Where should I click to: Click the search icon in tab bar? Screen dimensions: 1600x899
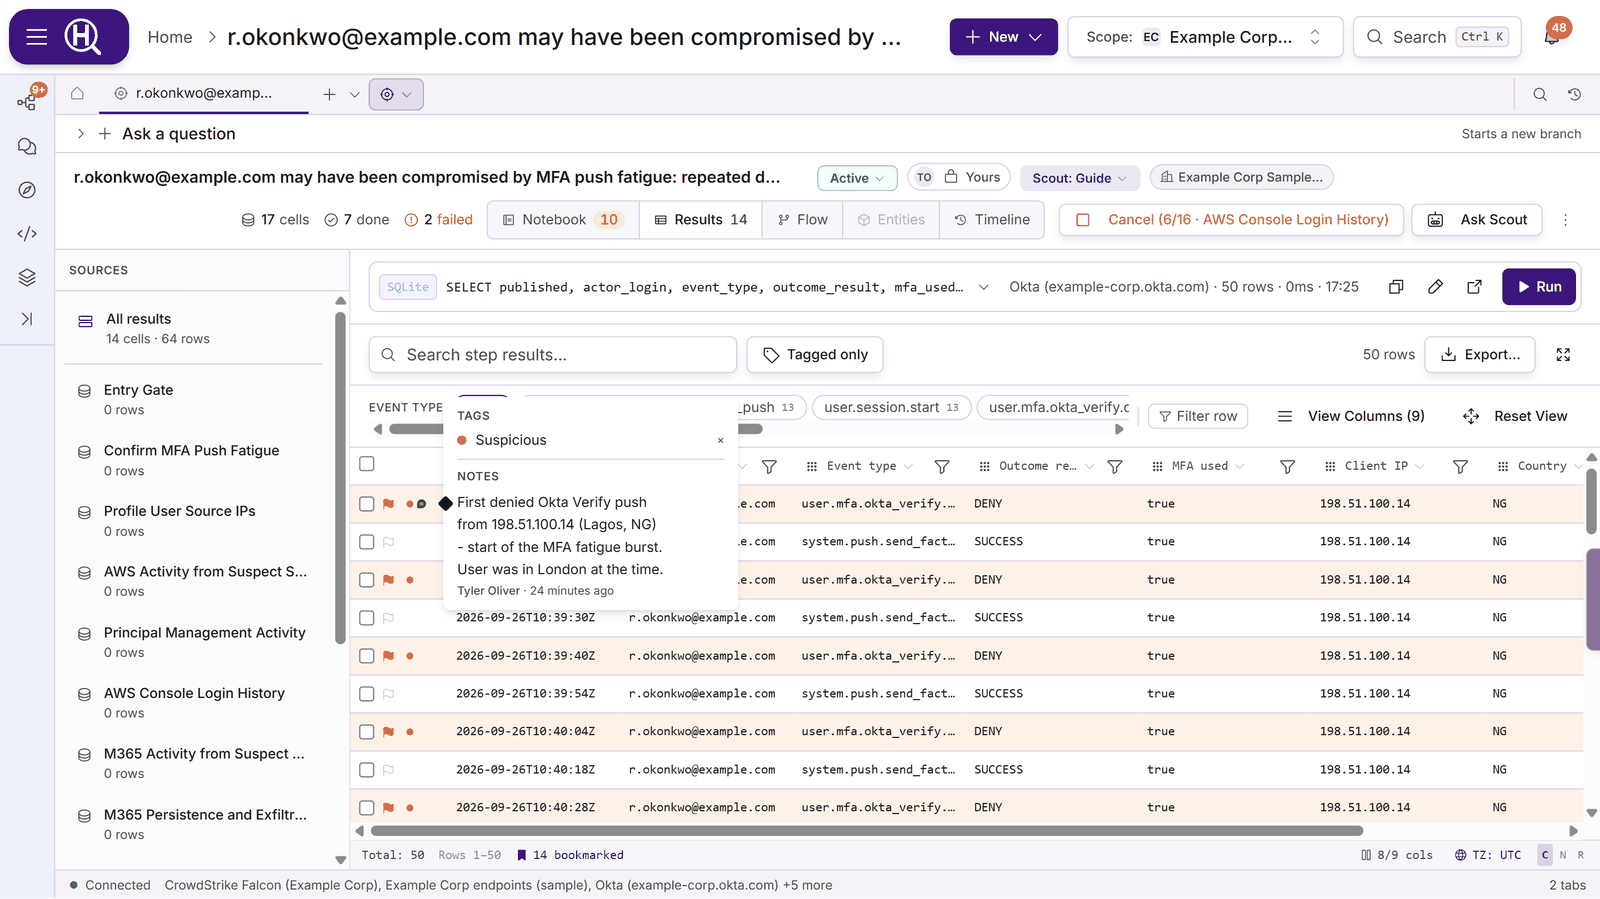click(1540, 94)
